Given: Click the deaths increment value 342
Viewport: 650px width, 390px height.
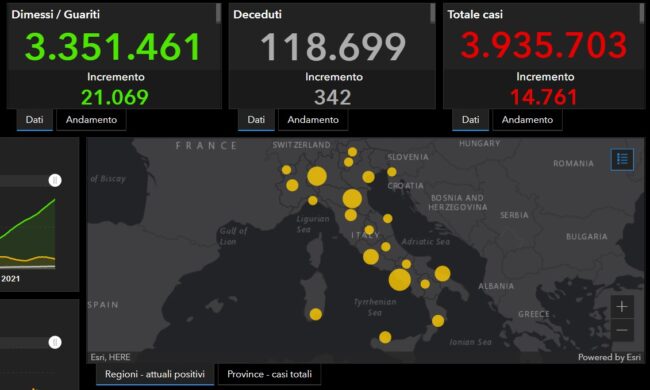Looking at the screenshot, I should 333,97.
